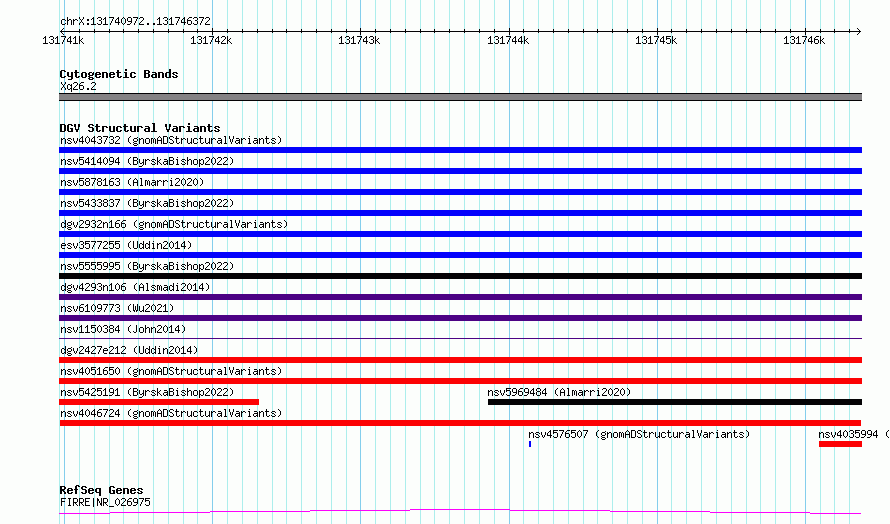Open the nsv5878163 Almarri2020 variant label
The height and width of the screenshot is (524, 890).
132,182
